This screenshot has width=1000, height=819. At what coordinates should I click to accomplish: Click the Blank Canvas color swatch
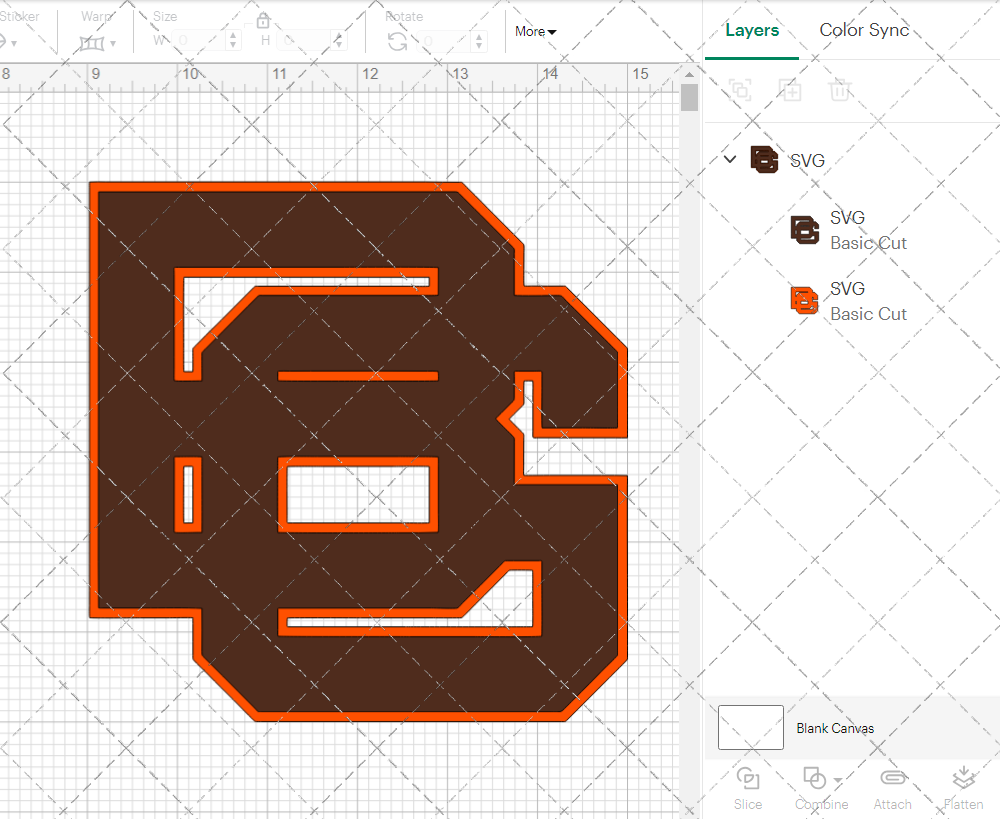749,727
